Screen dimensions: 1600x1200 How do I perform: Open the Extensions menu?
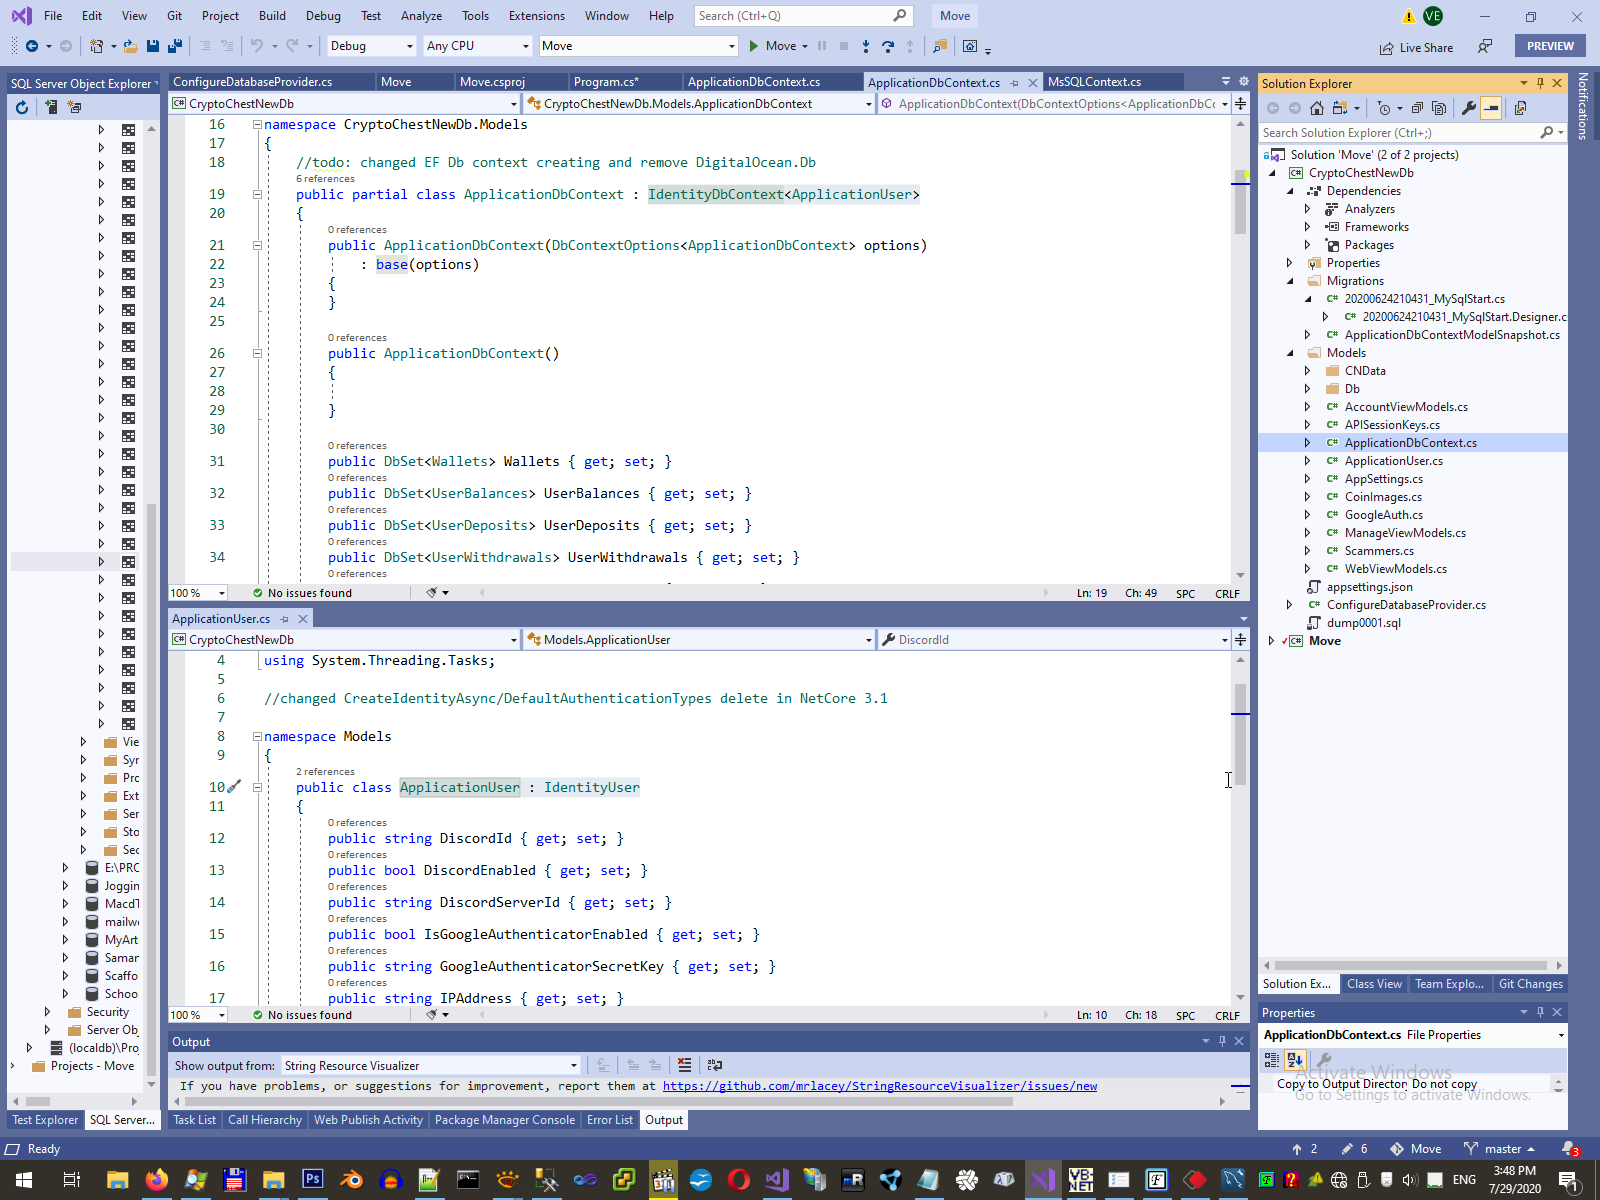536,16
